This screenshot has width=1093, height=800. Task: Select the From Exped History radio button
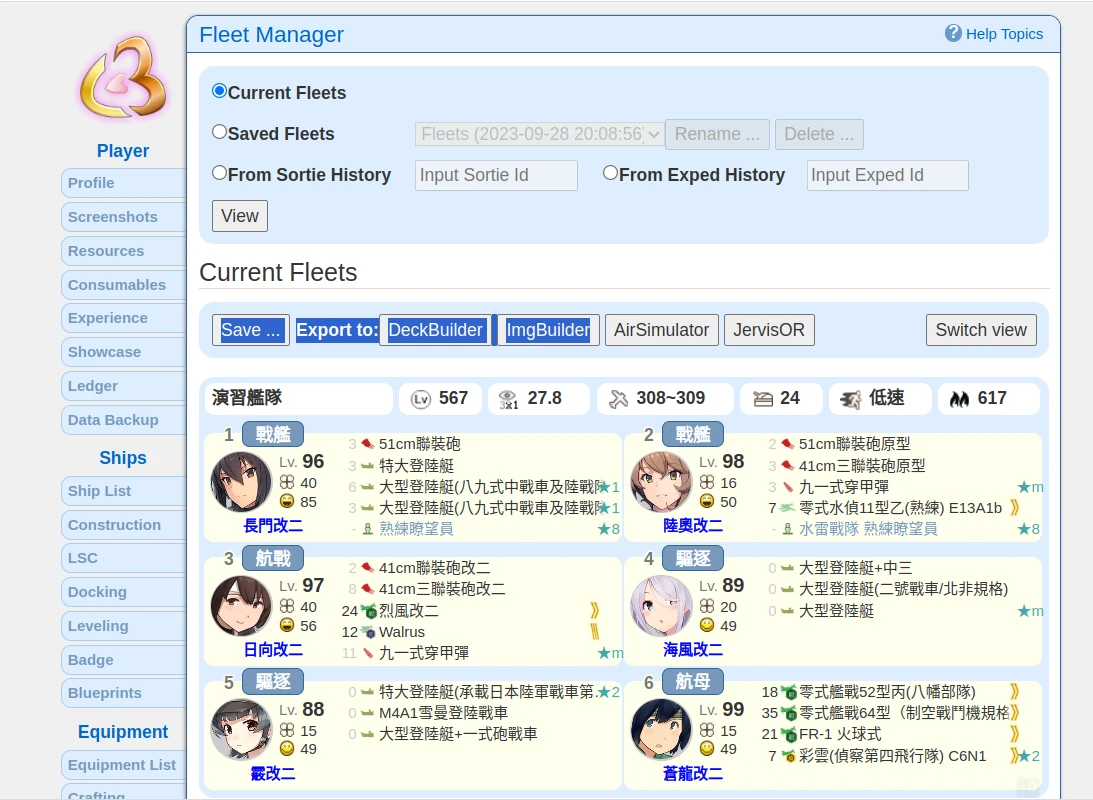(611, 173)
